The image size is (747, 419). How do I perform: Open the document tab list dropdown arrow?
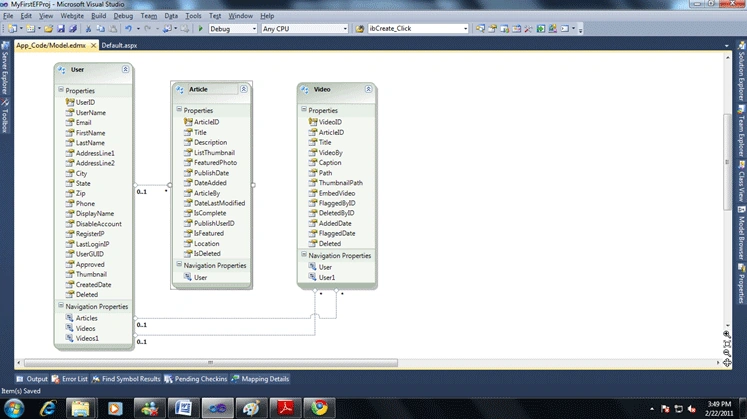tap(727, 46)
